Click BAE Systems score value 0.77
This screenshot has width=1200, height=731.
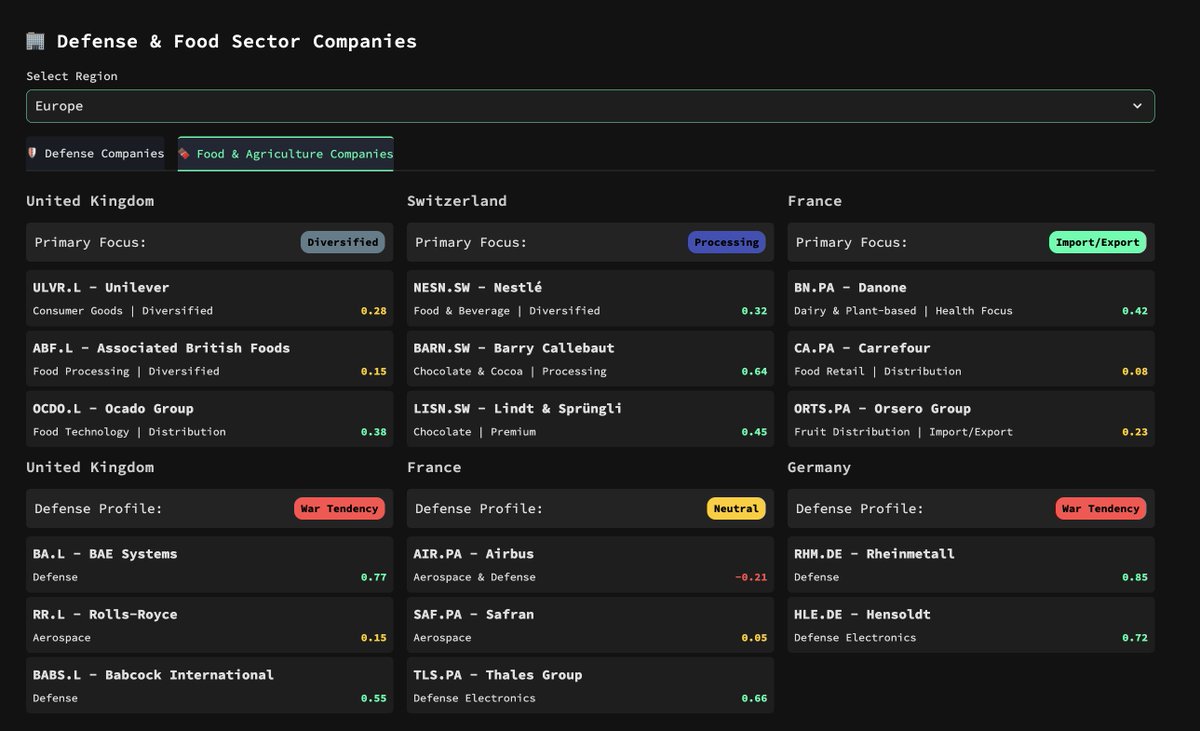pos(374,577)
